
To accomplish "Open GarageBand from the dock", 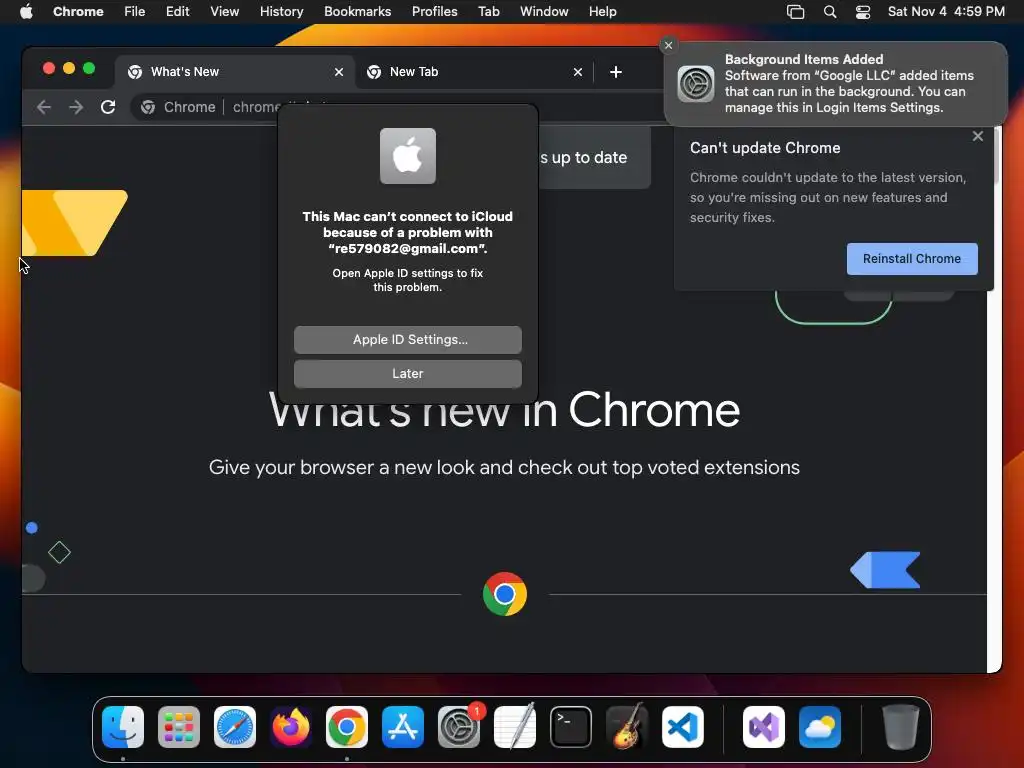I will pos(627,727).
